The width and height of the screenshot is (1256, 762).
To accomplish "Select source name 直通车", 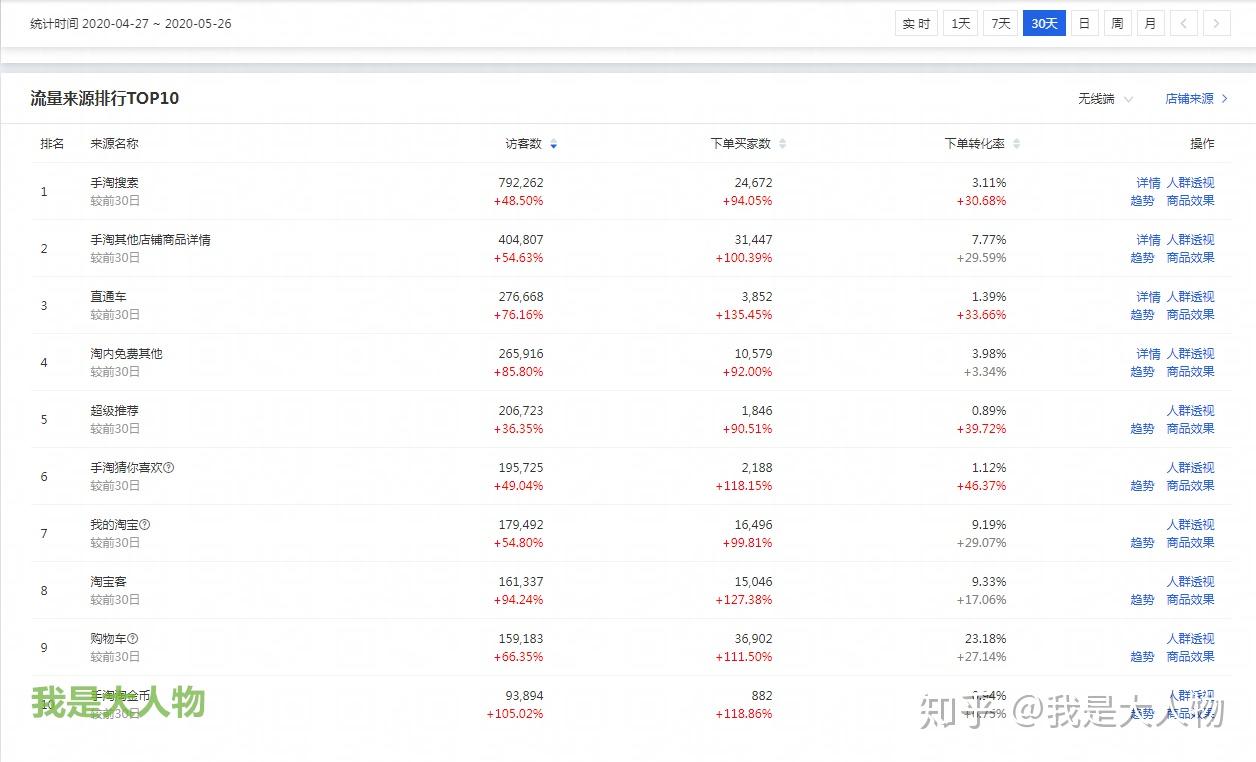I will (108, 297).
